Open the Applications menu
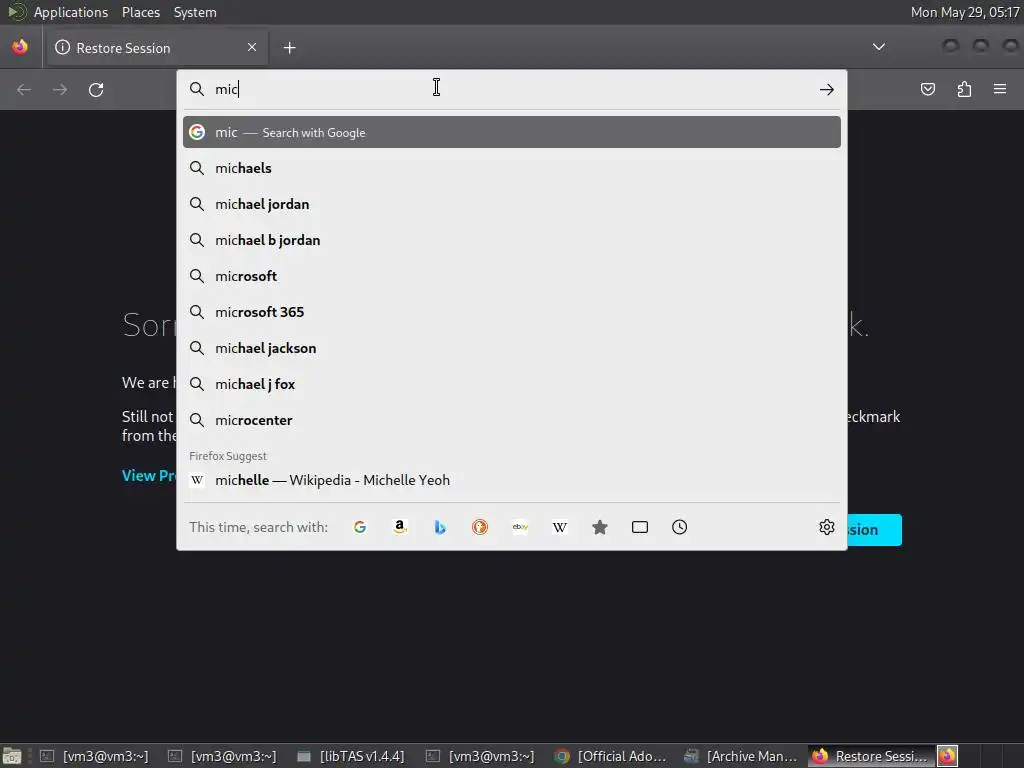Viewport: 1024px width, 768px height. pos(71,12)
